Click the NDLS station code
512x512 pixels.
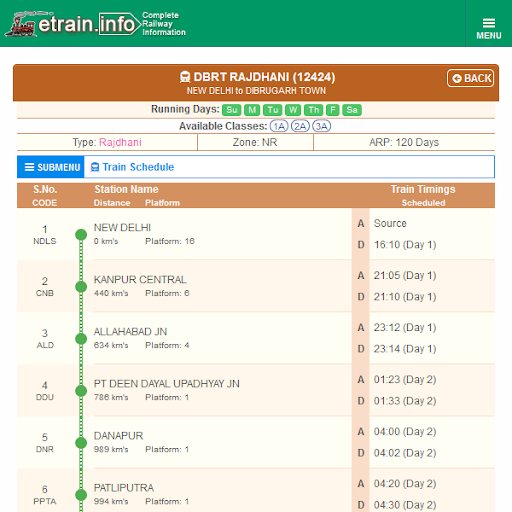45,241
